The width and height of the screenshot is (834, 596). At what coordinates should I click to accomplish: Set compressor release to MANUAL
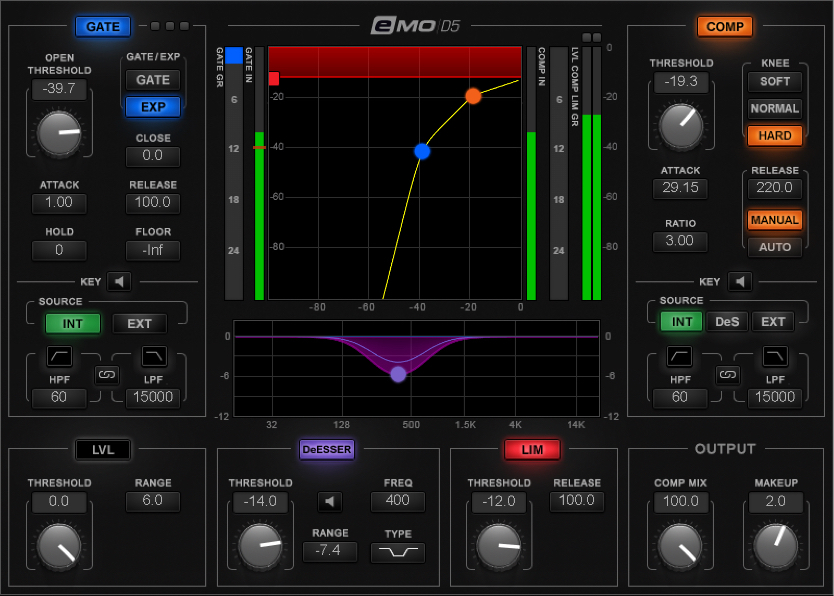(774, 220)
